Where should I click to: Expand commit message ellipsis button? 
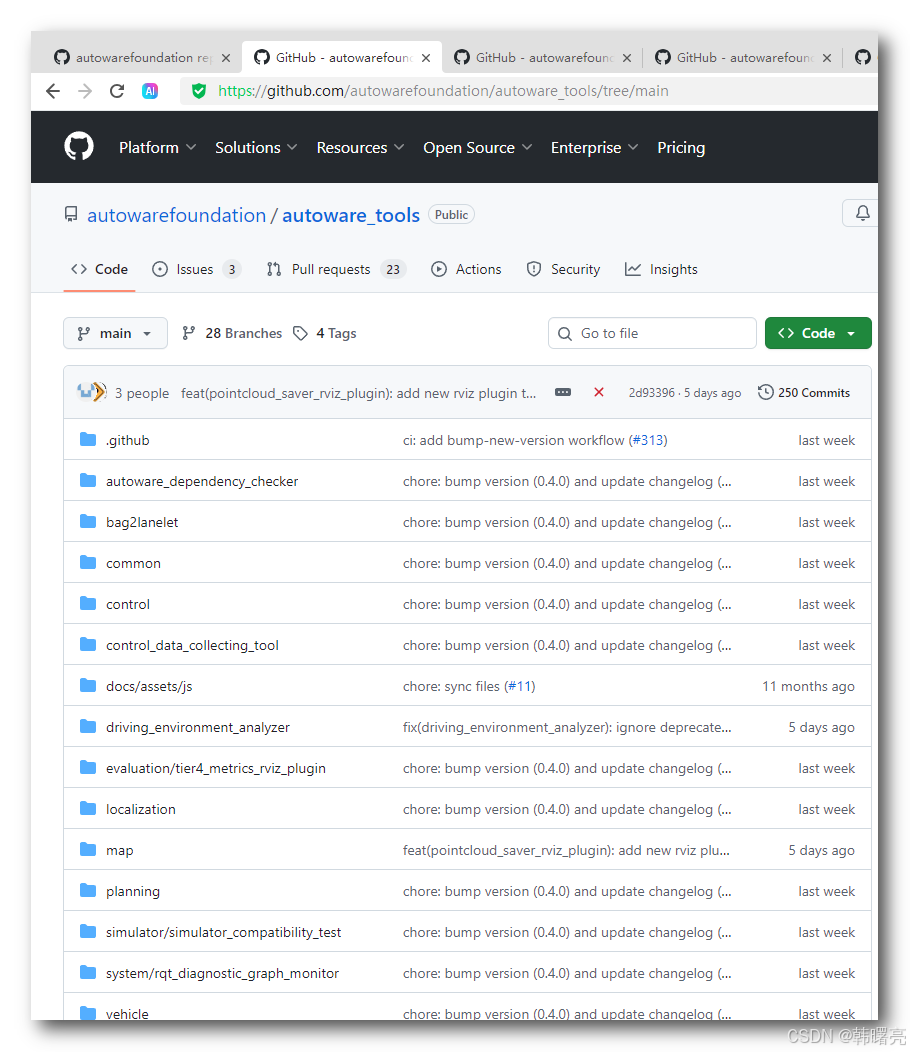(563, 392)
